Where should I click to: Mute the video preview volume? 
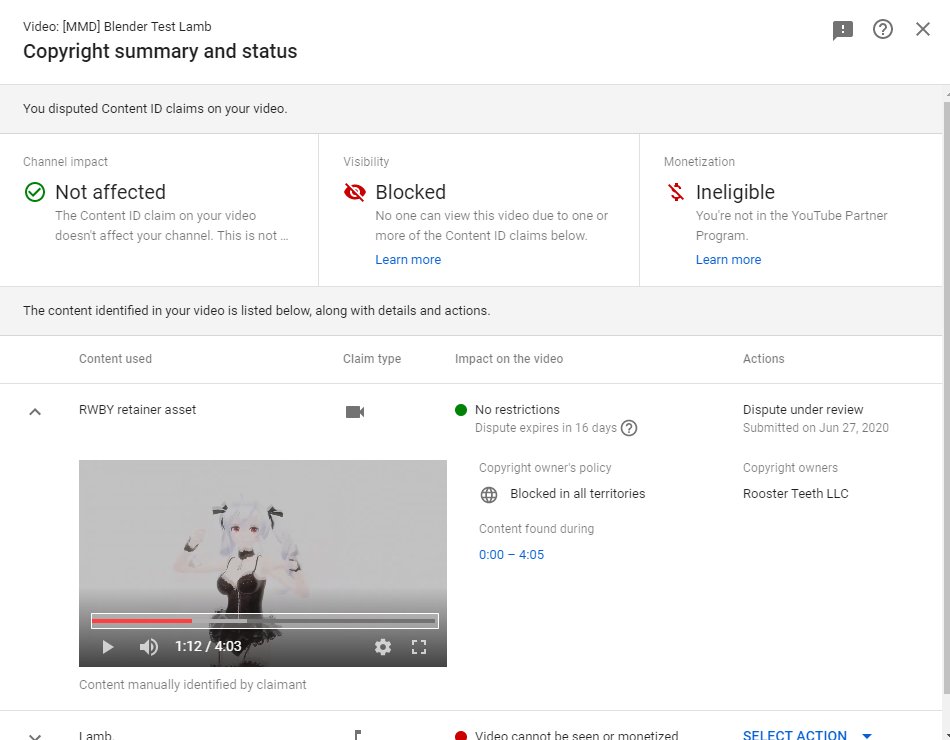click(148, 647)
